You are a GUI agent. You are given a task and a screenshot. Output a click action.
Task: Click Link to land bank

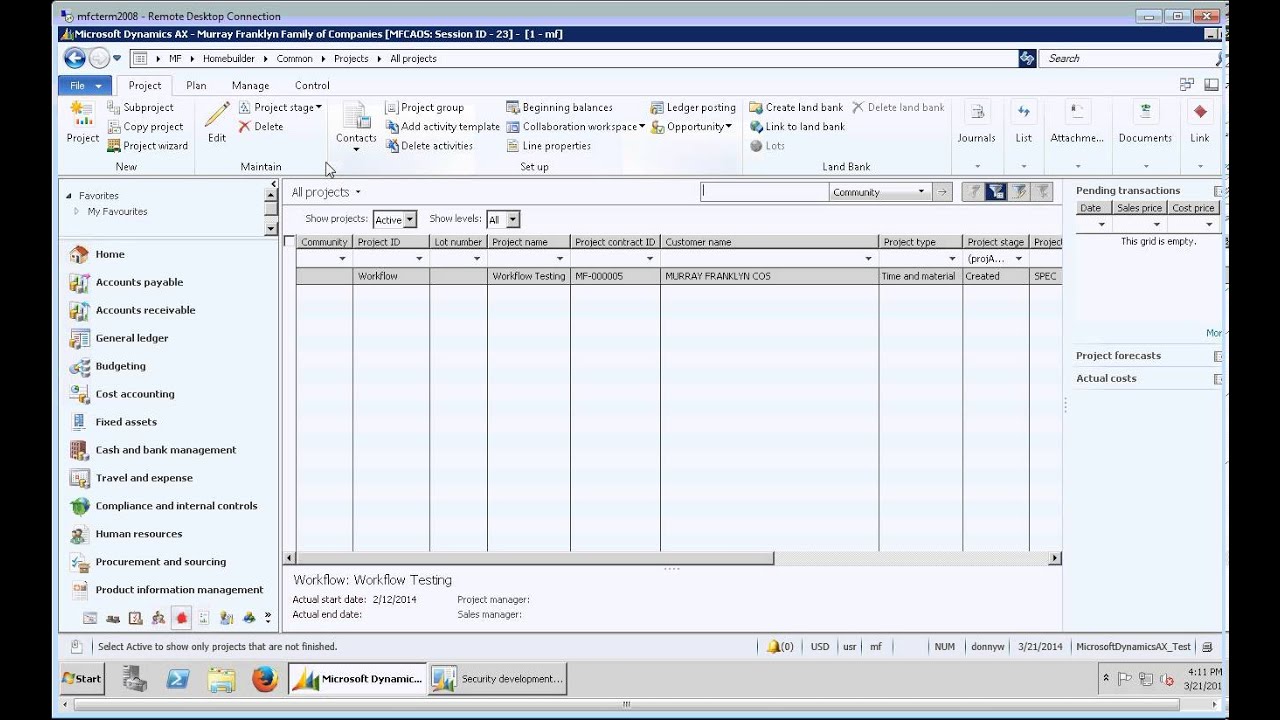click(797, 126)
